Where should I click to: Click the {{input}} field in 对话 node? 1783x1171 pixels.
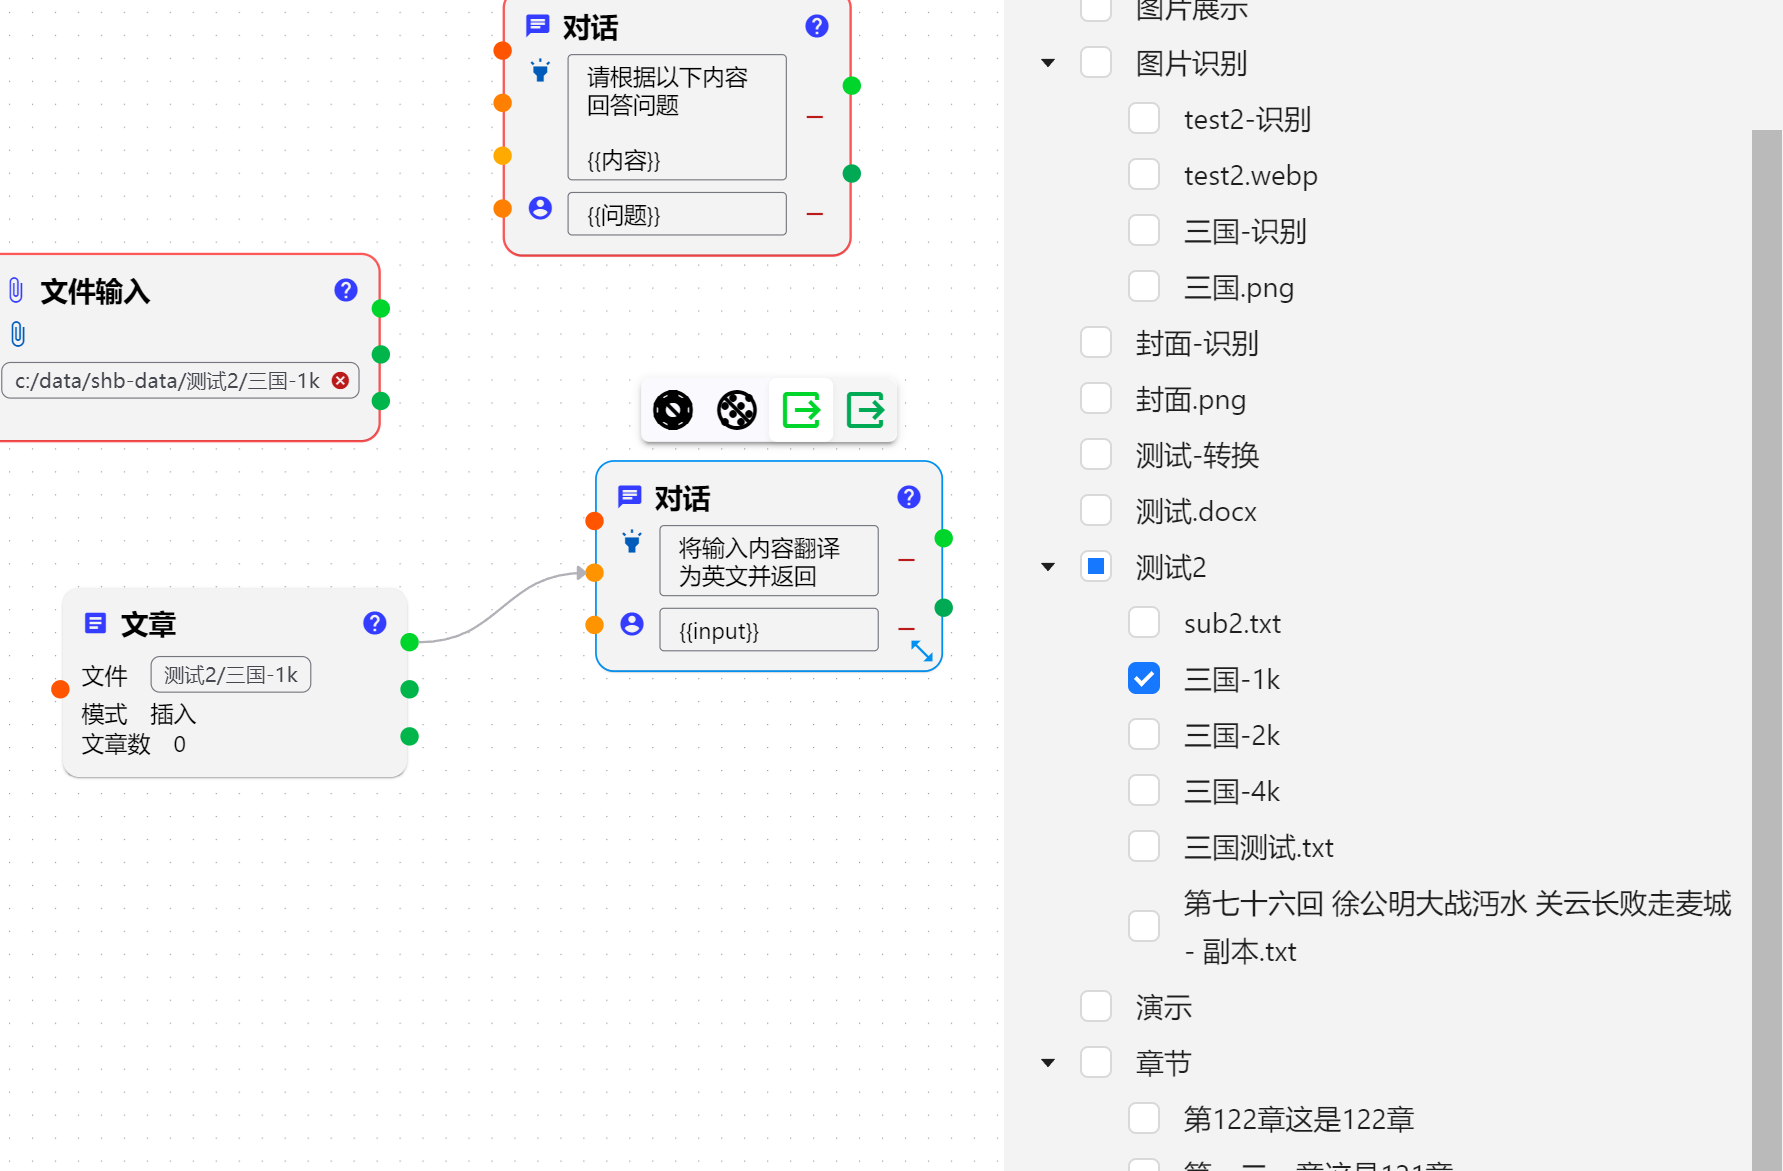[x=768, y=631]
